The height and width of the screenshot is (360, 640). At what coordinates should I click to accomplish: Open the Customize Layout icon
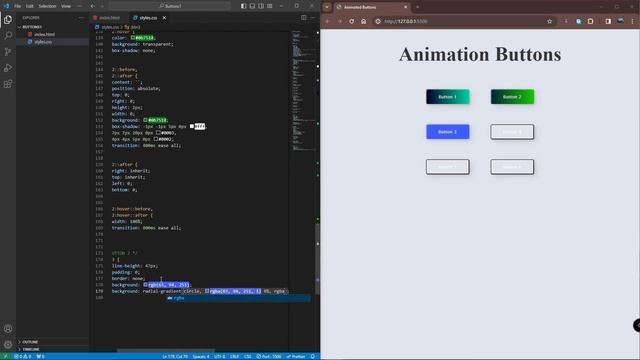270,6
